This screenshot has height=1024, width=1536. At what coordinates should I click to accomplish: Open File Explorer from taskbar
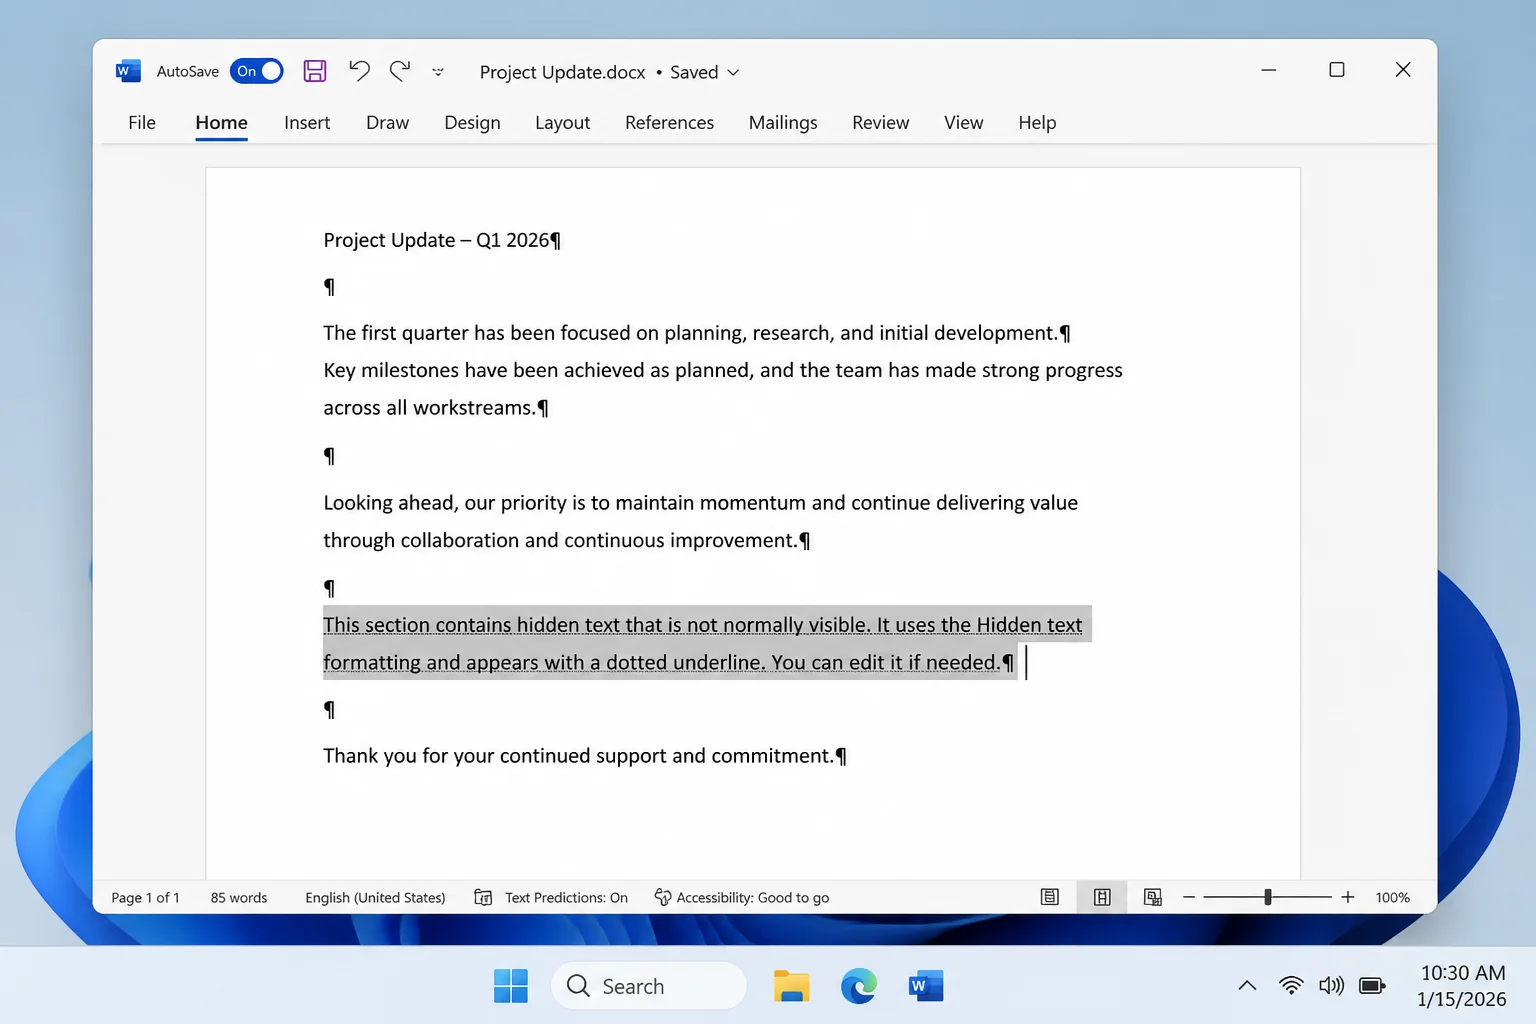click(x=791, y=986)
